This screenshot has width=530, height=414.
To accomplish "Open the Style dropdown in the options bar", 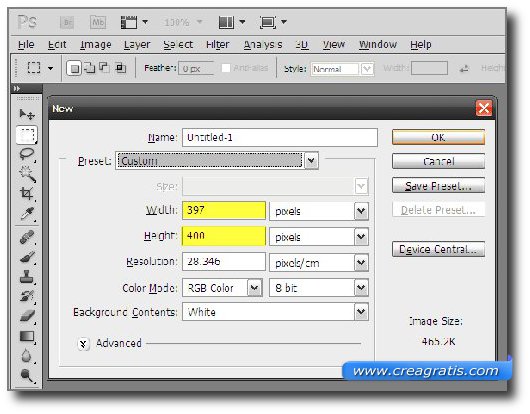I will pyautogui.click(x=342, y=69).
